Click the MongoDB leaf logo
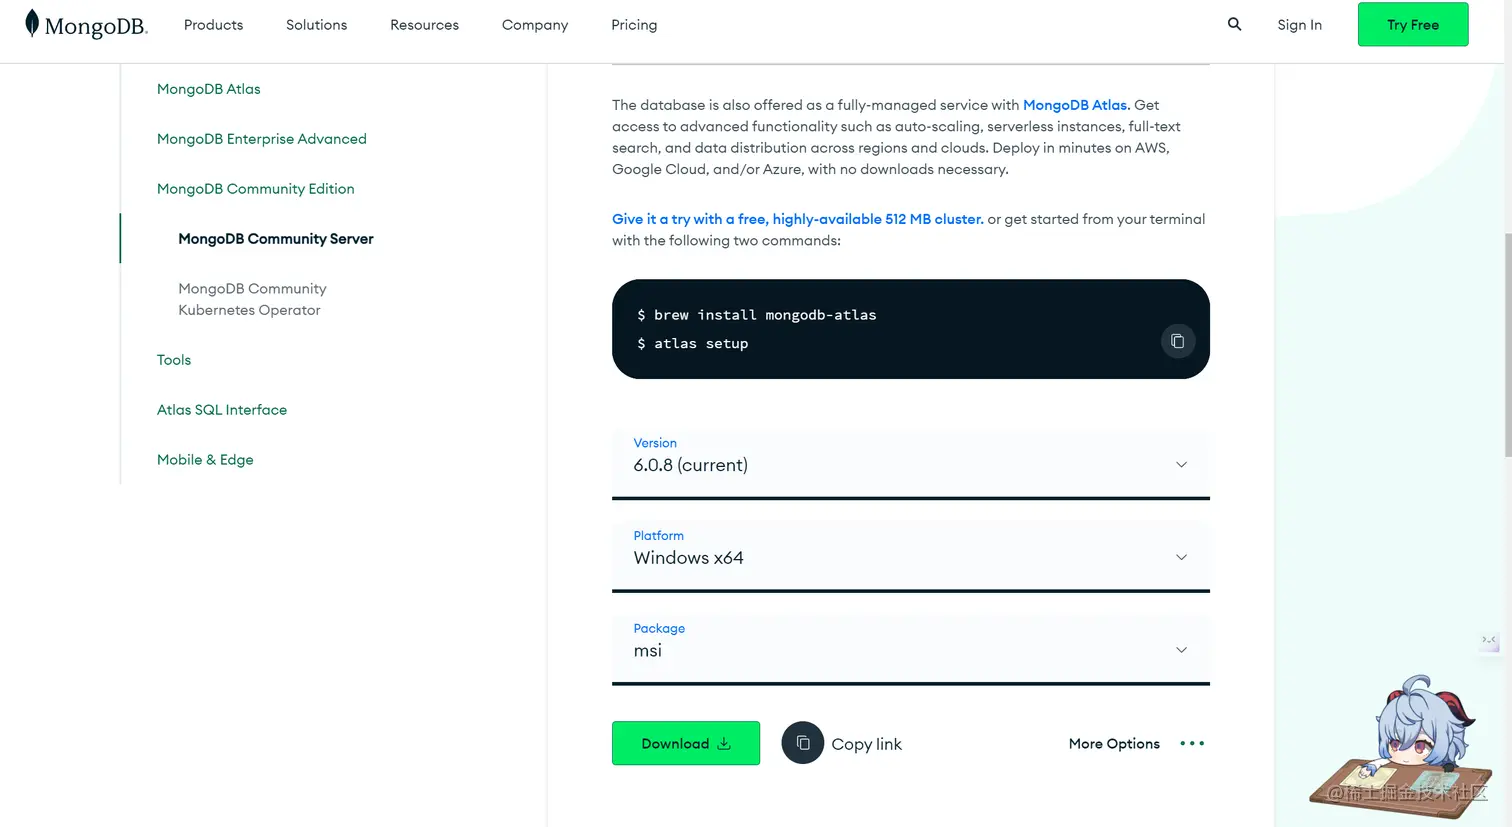1512x827 pixels. [32, 24]
